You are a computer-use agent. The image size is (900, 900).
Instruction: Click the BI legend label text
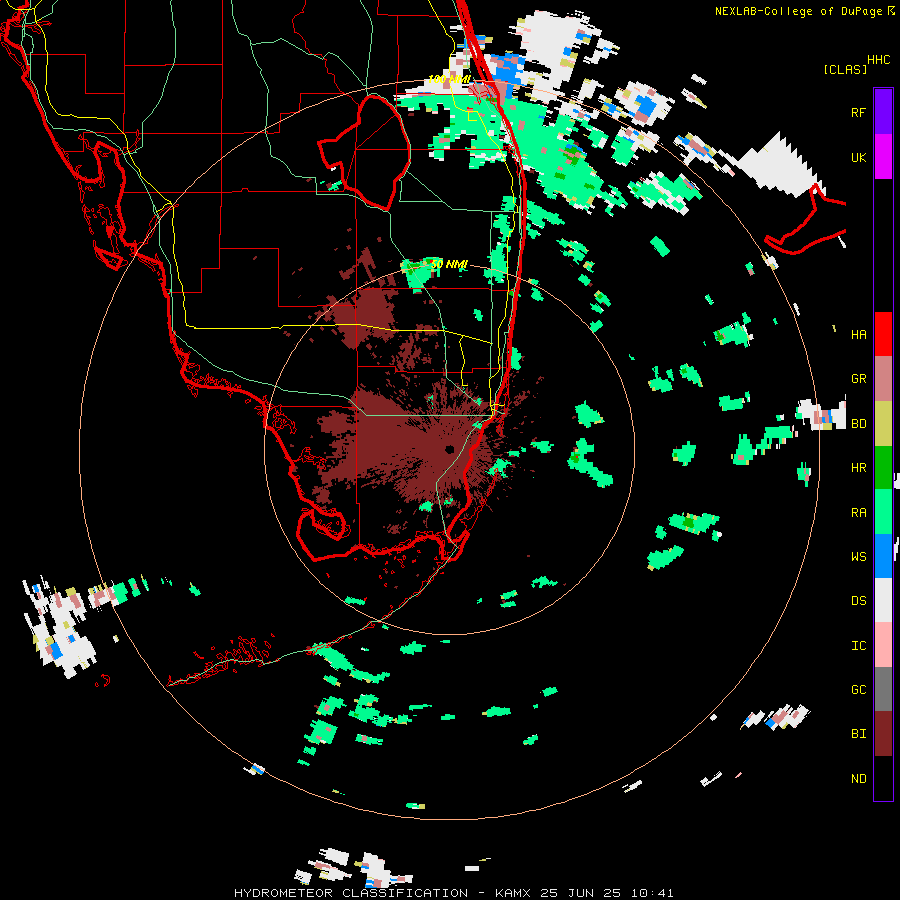[x=858, y=734]
